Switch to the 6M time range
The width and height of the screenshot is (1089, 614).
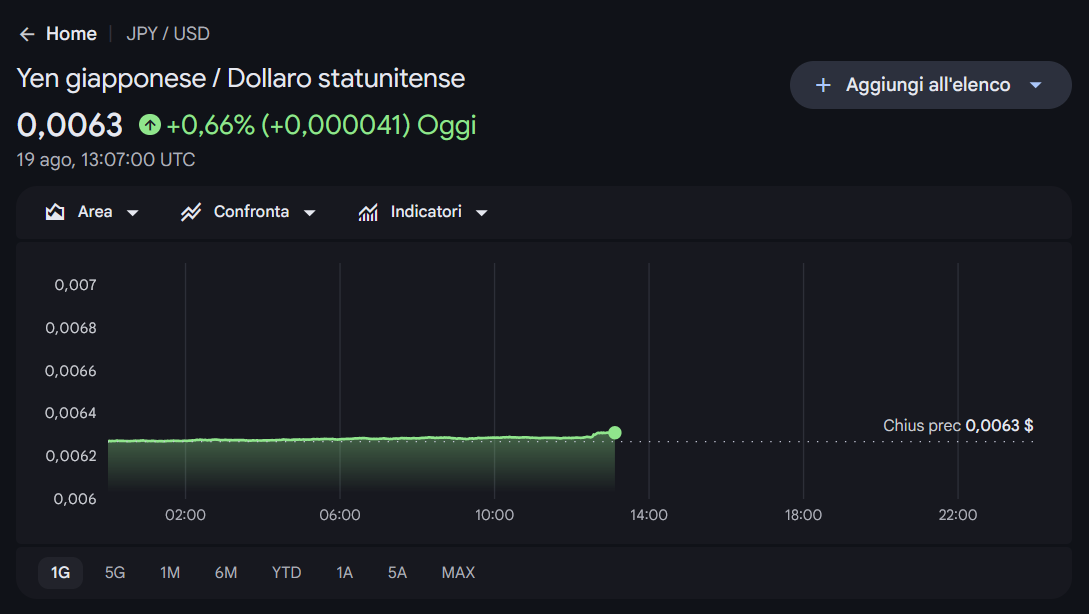[x=226, y=573]
